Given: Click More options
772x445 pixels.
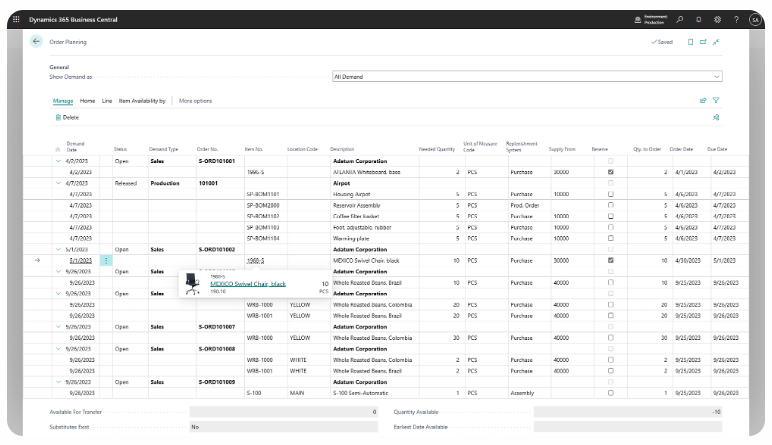Looking at the screenshot, I should (195, 101).
